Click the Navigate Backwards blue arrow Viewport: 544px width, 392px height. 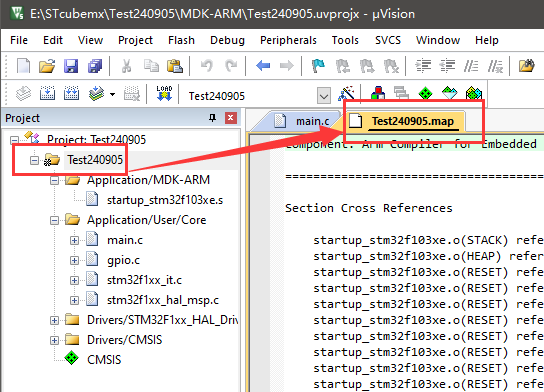[263, 66]
